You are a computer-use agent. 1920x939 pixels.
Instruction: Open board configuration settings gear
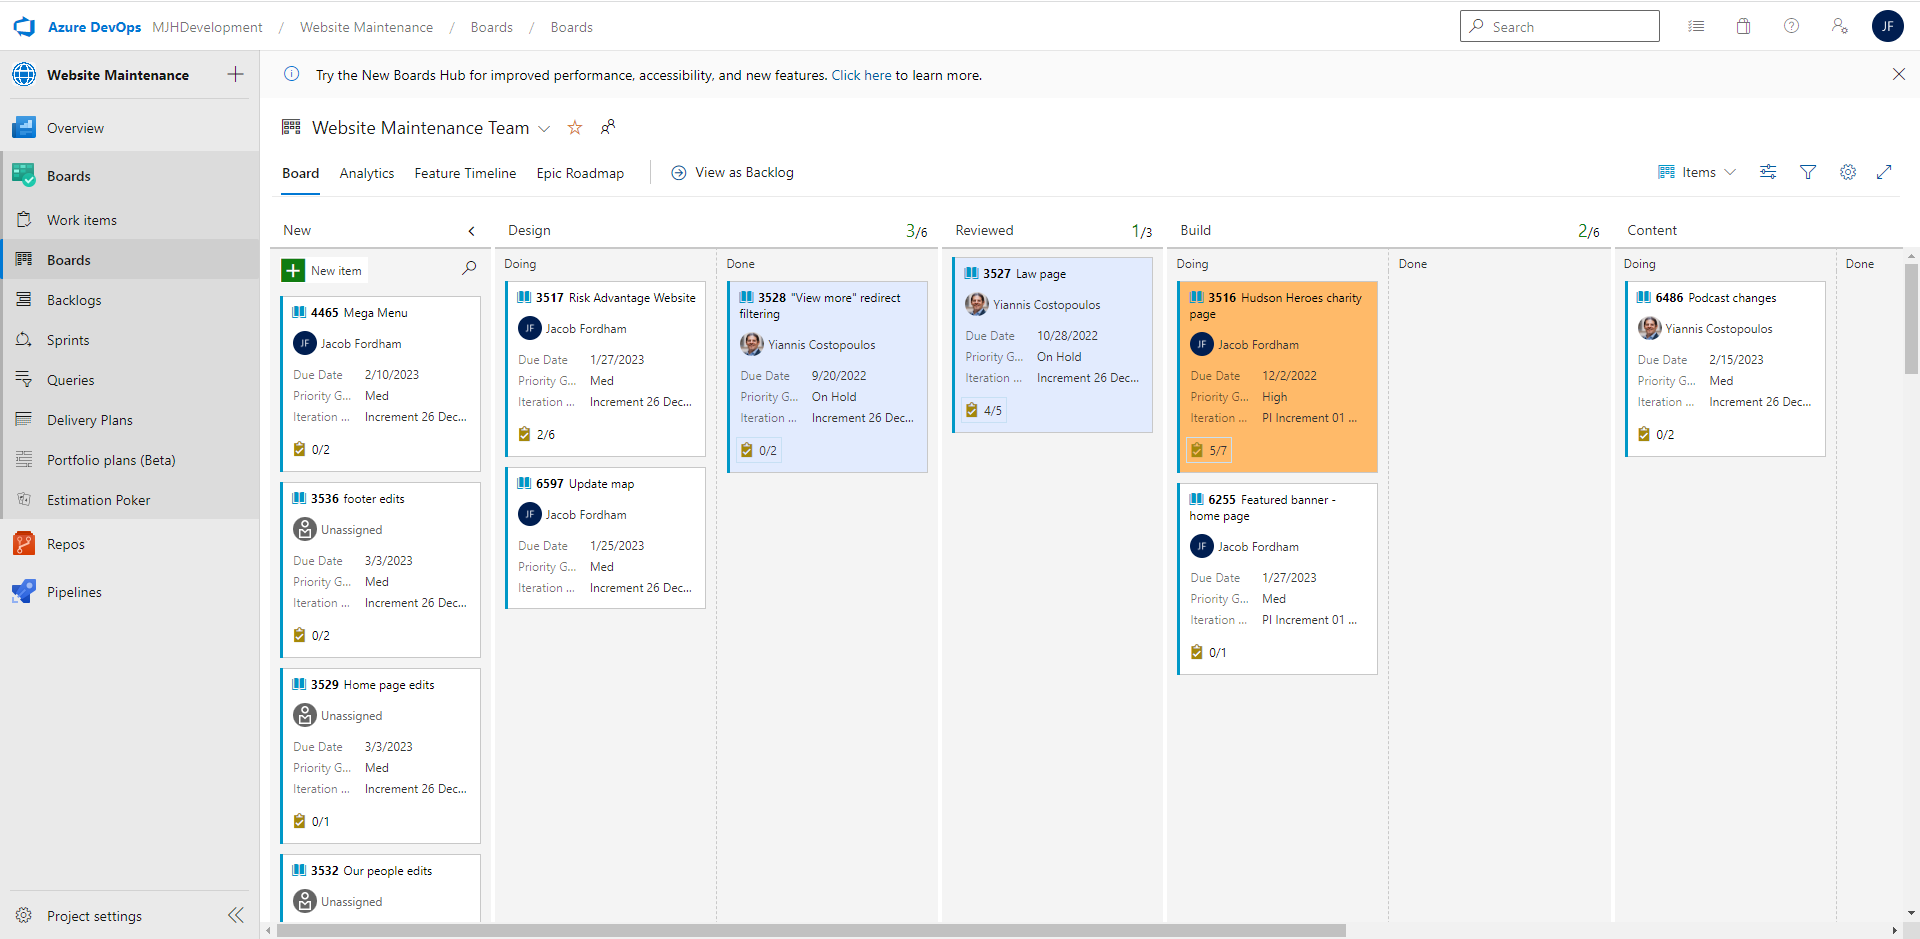click(x=1848, y=172)
